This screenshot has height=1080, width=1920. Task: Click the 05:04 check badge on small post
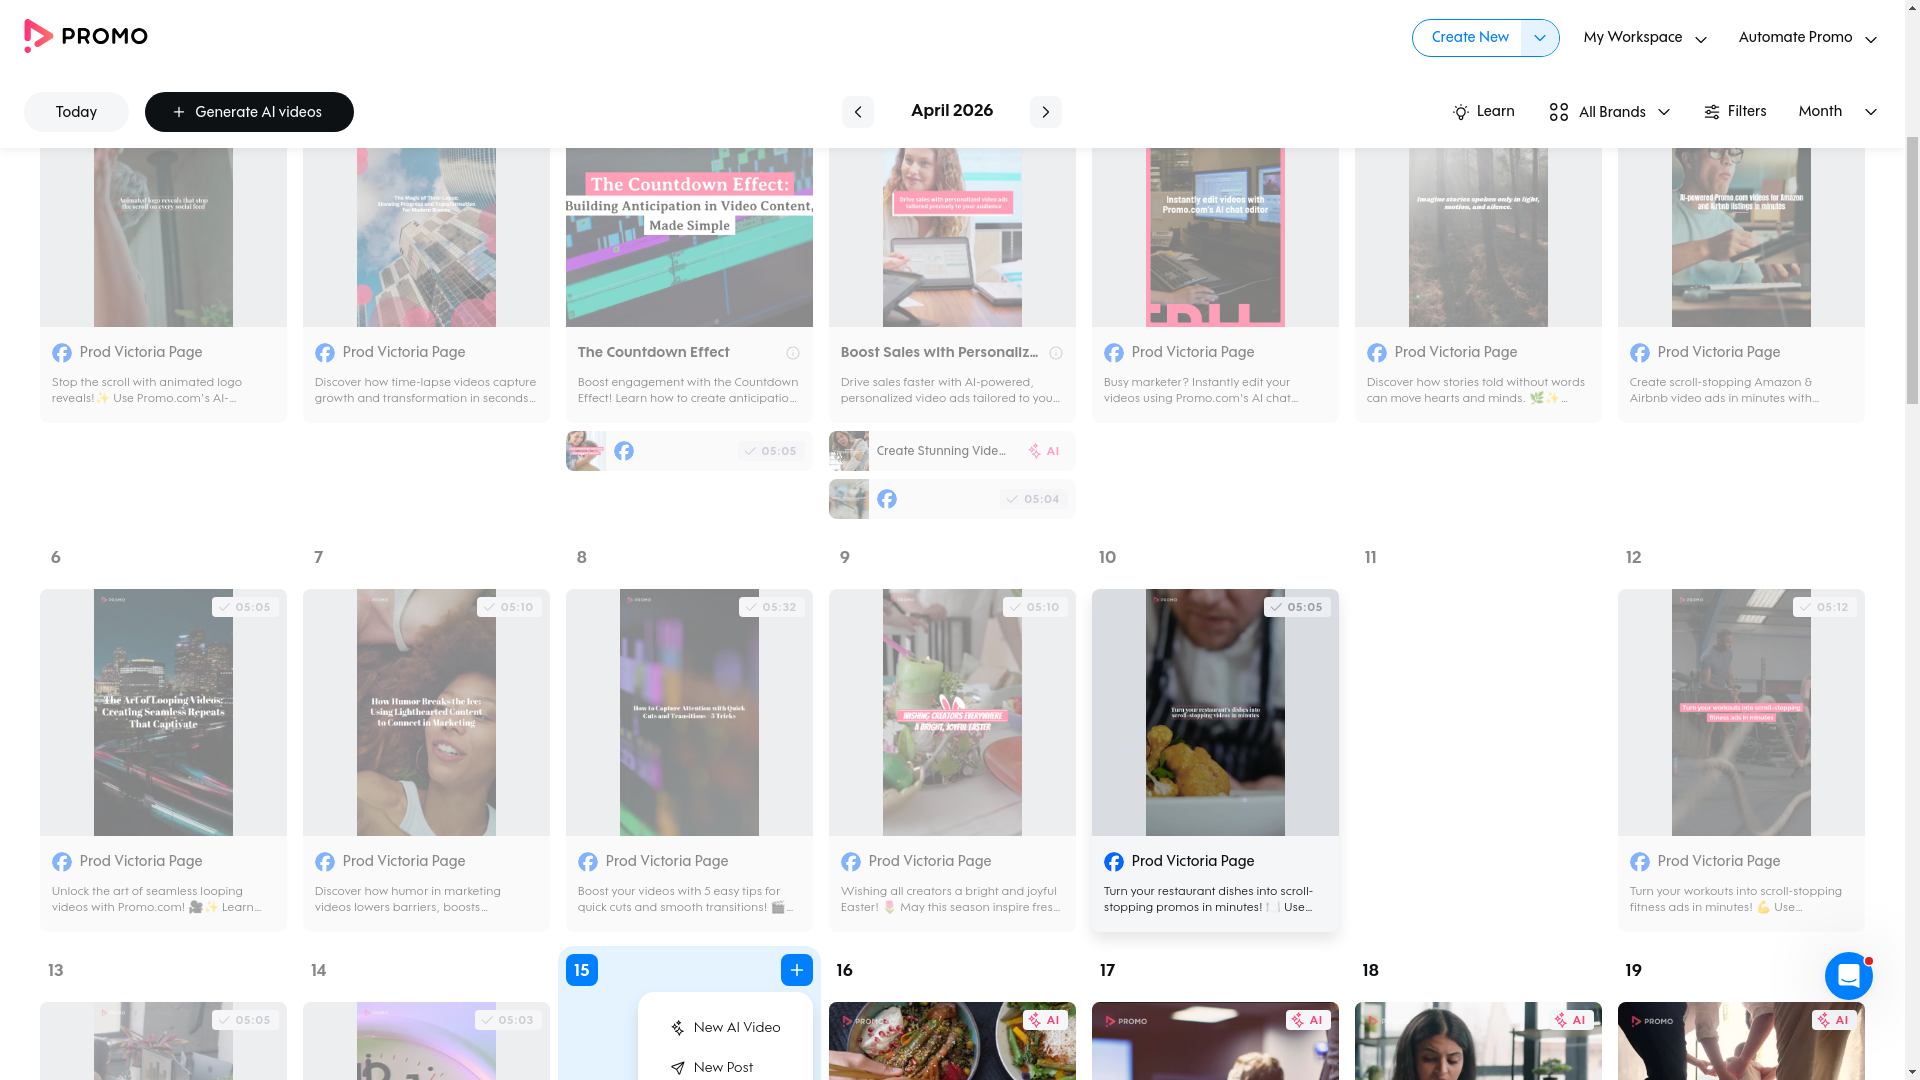pyautogui.click(x=1033, y=499)
